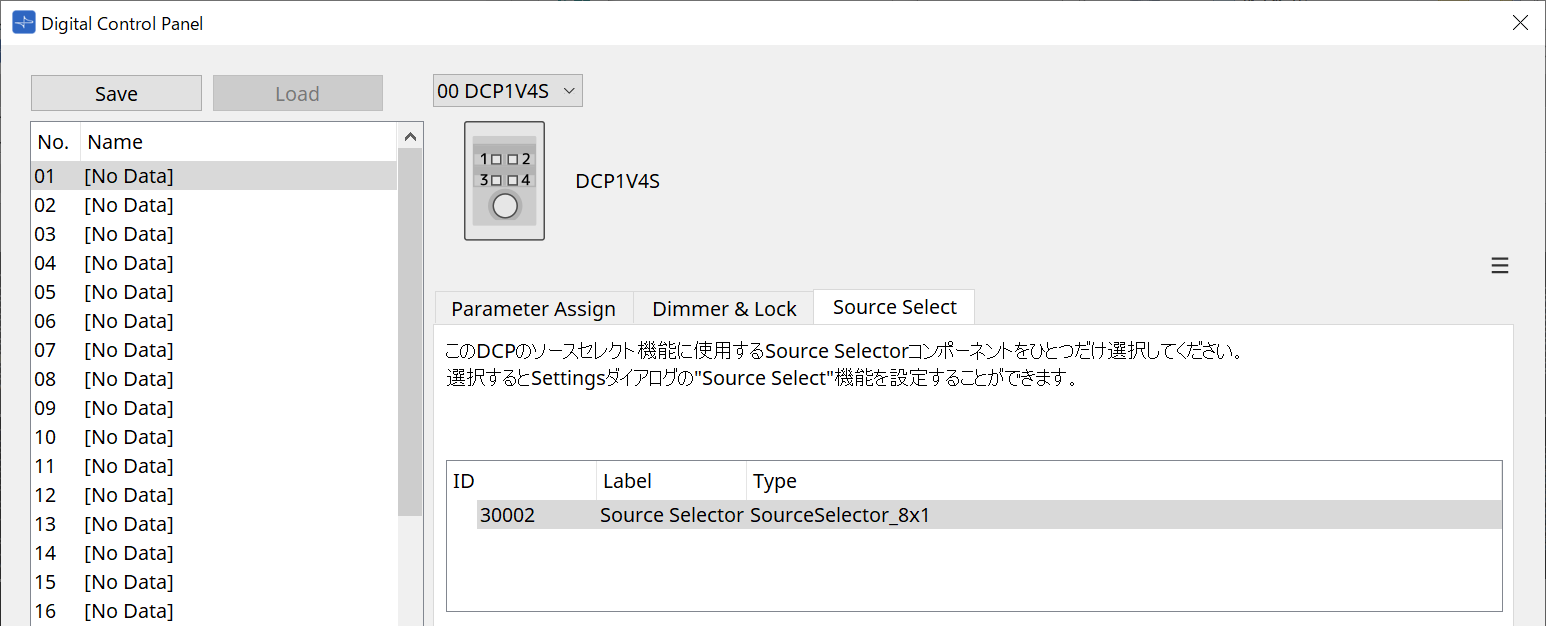
Task: Click the Save button
Action: (116, 93)
